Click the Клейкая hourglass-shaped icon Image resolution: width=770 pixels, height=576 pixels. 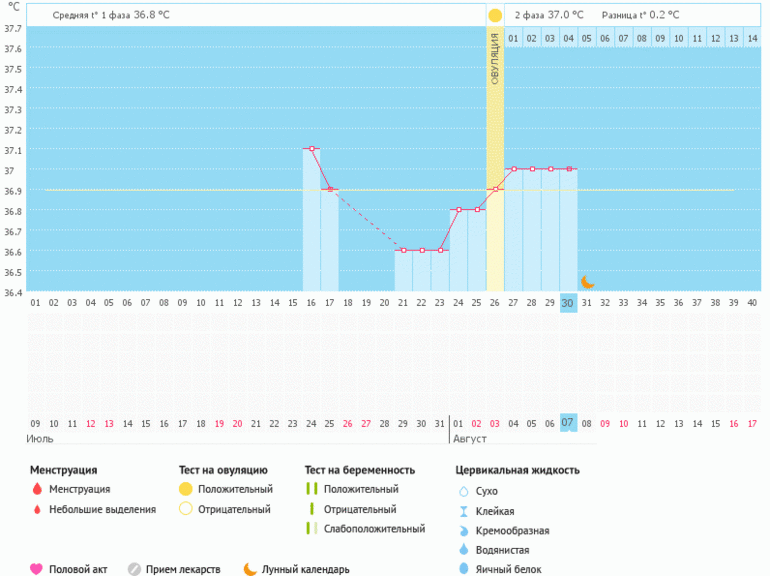(x=463, y=511)
